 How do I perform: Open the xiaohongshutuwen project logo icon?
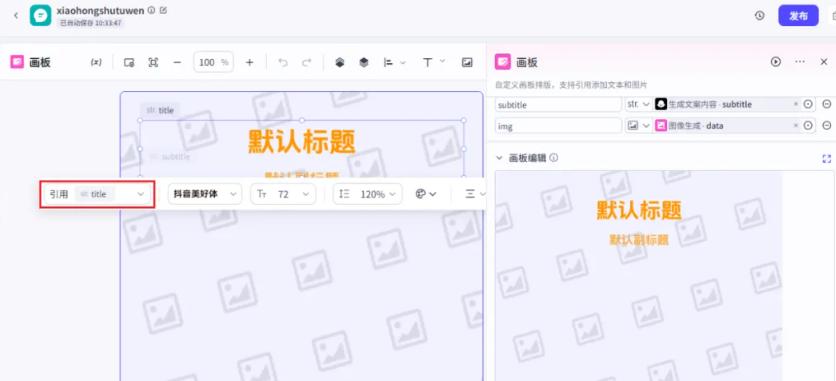pos(41,15)
